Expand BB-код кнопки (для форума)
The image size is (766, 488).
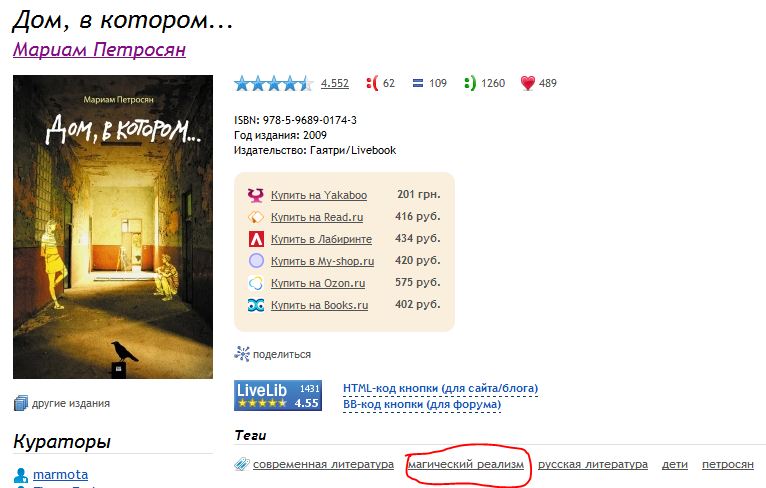tap(422, 404)
